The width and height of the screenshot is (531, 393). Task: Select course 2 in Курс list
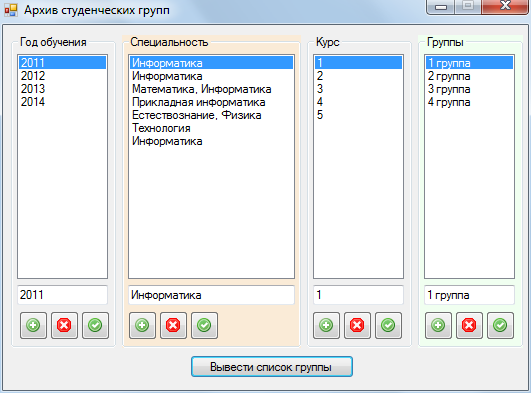(x=359, y=76)
